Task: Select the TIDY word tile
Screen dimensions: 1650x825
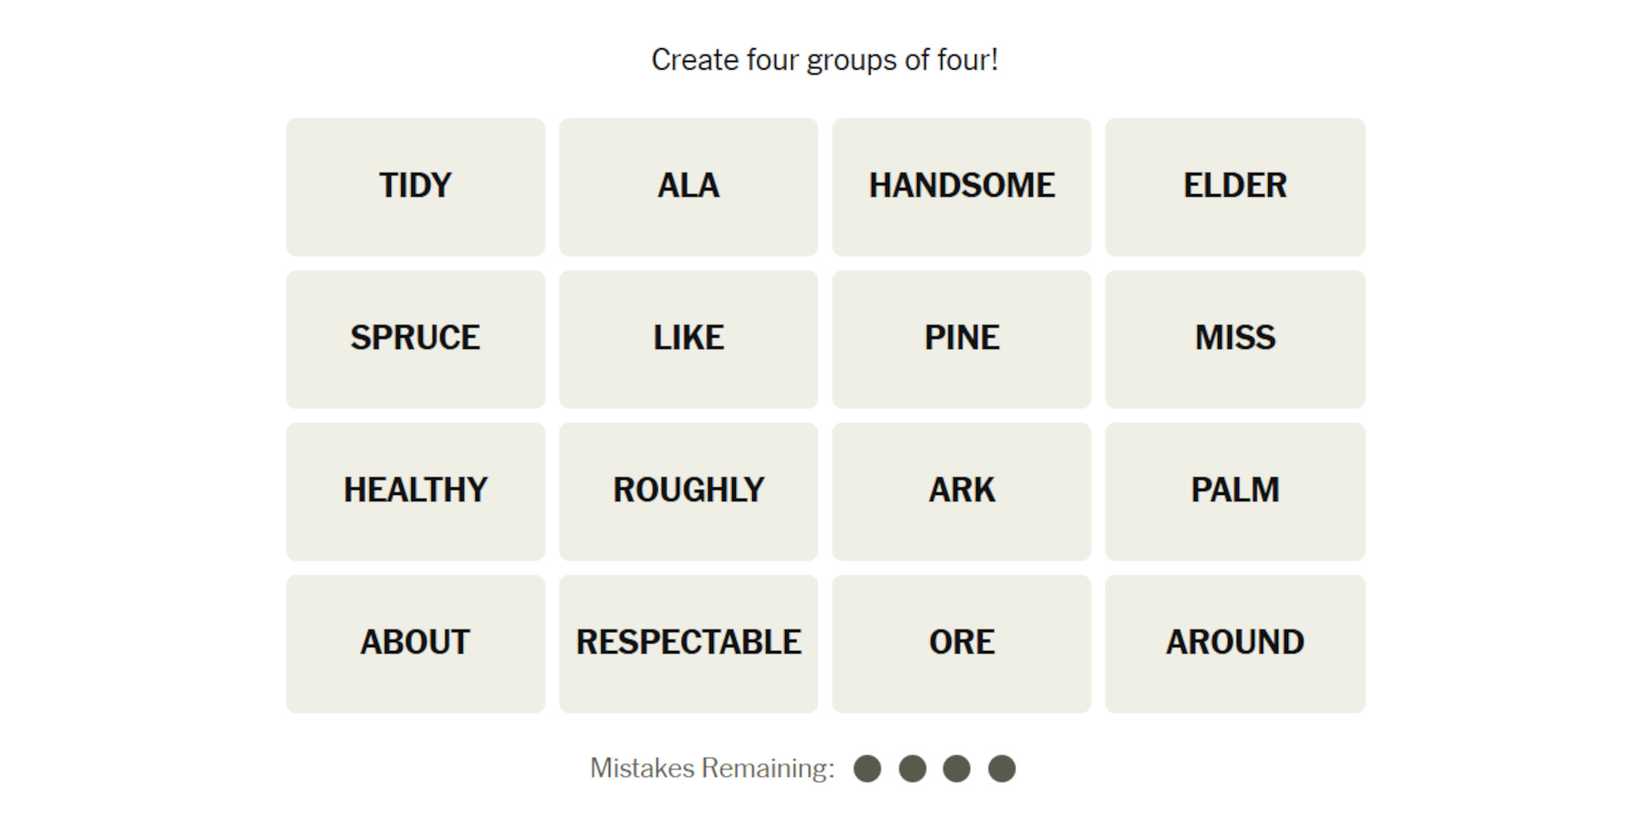Action: (415, 186)
